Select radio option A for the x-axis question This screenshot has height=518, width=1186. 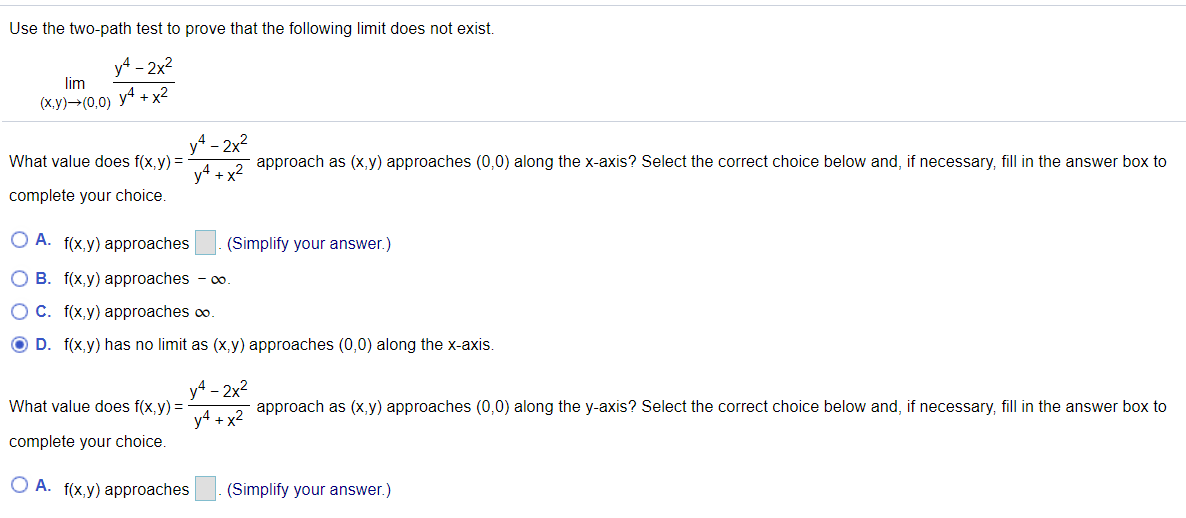[x=20, y=242]
